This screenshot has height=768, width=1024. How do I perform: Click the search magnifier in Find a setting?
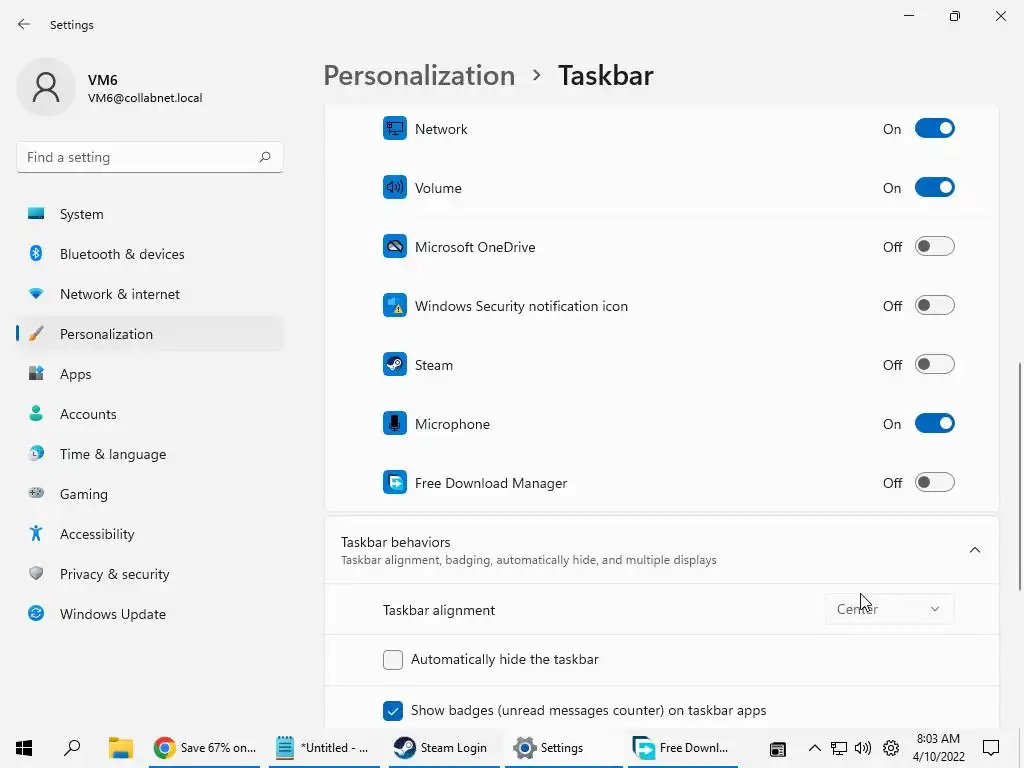pyautogui.click(x=264, y=157)
